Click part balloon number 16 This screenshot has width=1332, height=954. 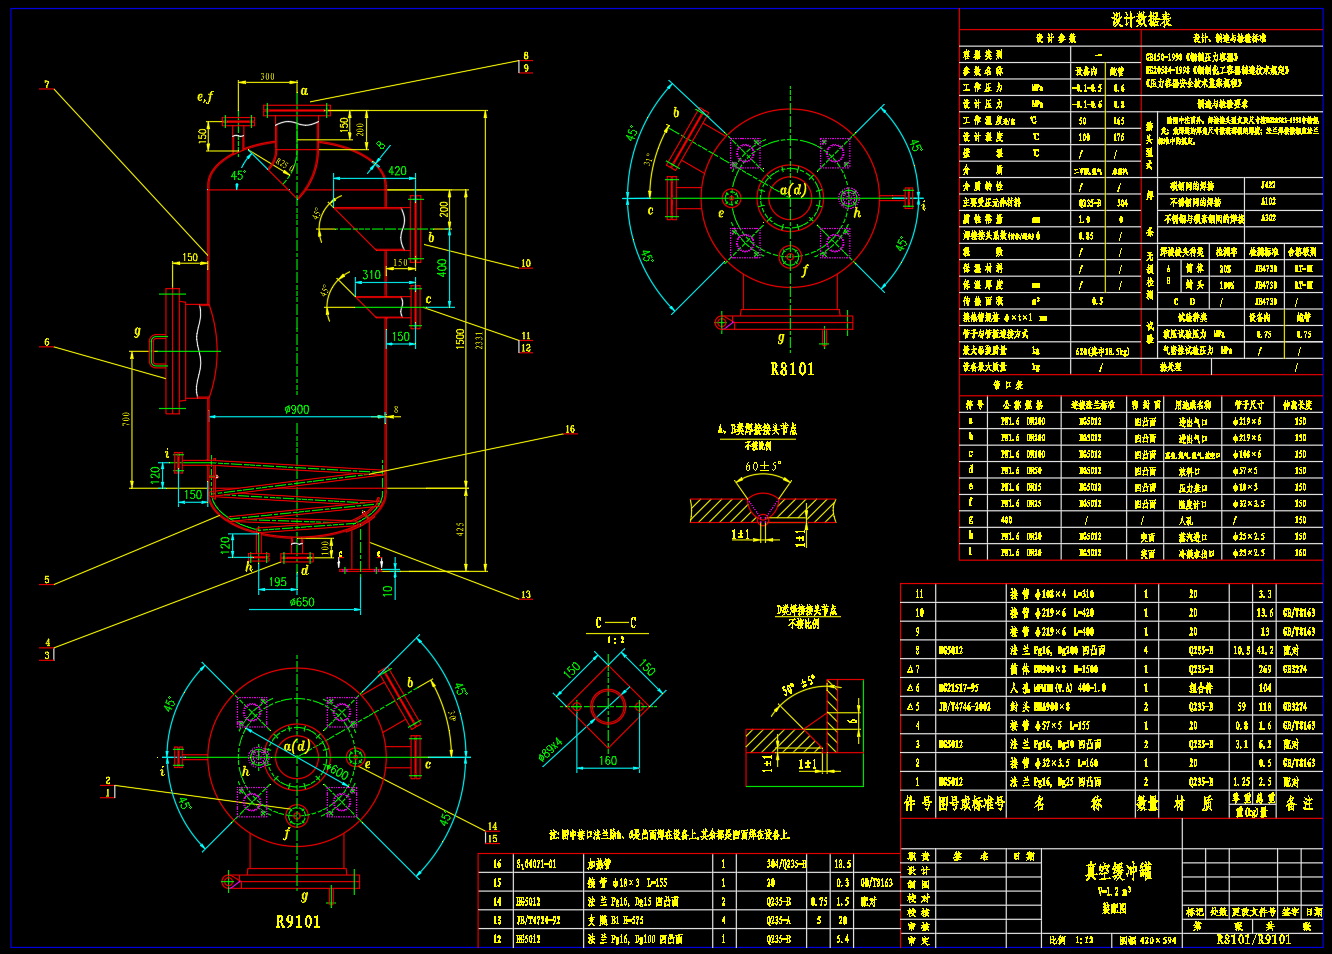coord(570,430)
